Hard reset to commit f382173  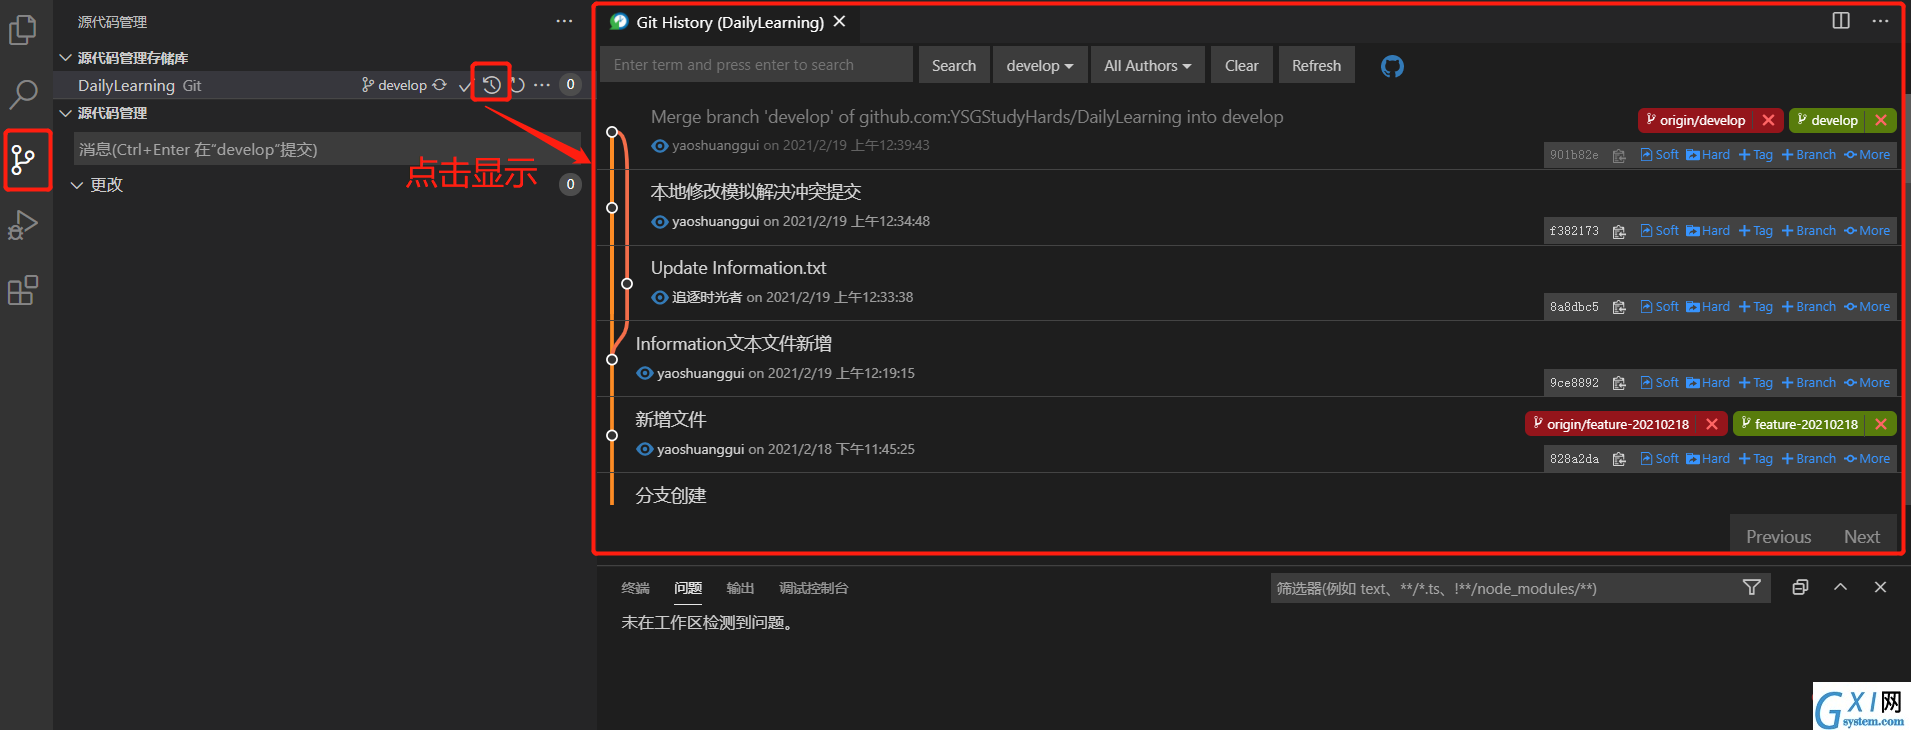(1708, 231)
